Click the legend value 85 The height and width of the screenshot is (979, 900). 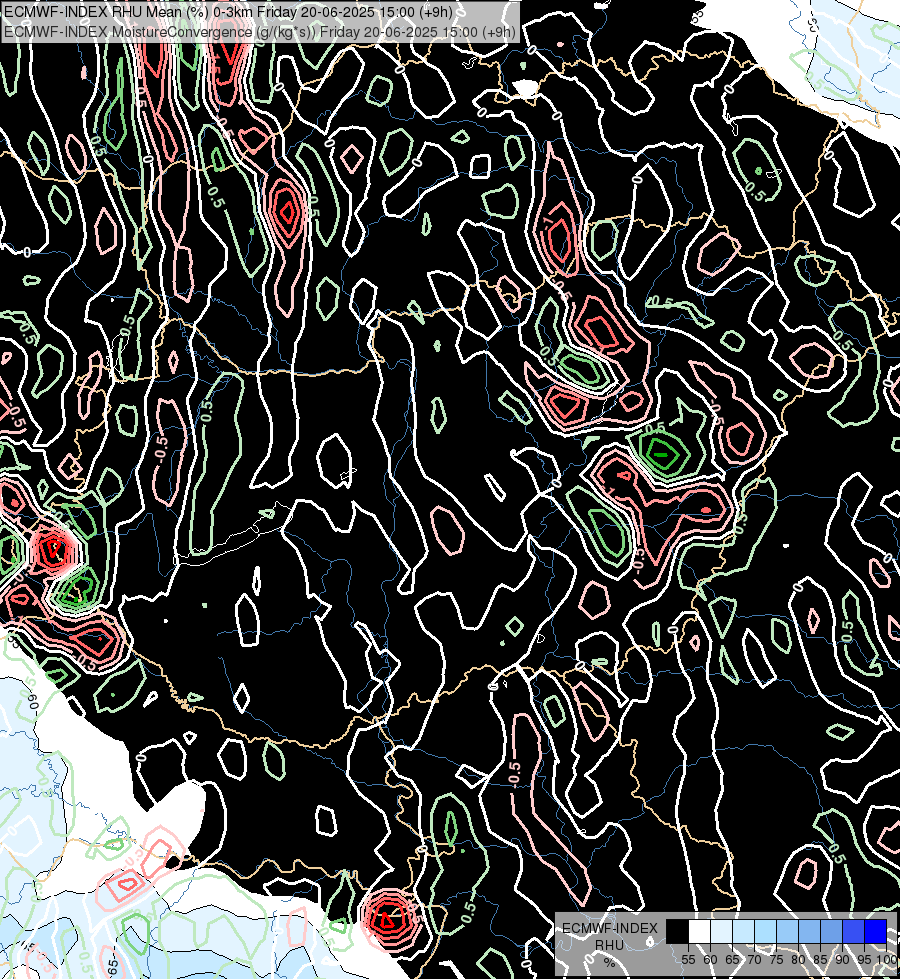pos(820,960)
